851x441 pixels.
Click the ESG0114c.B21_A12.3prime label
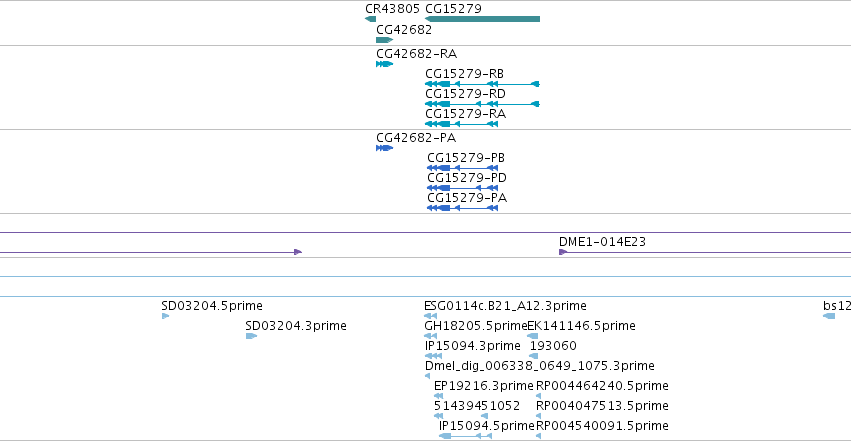[505, 306]
